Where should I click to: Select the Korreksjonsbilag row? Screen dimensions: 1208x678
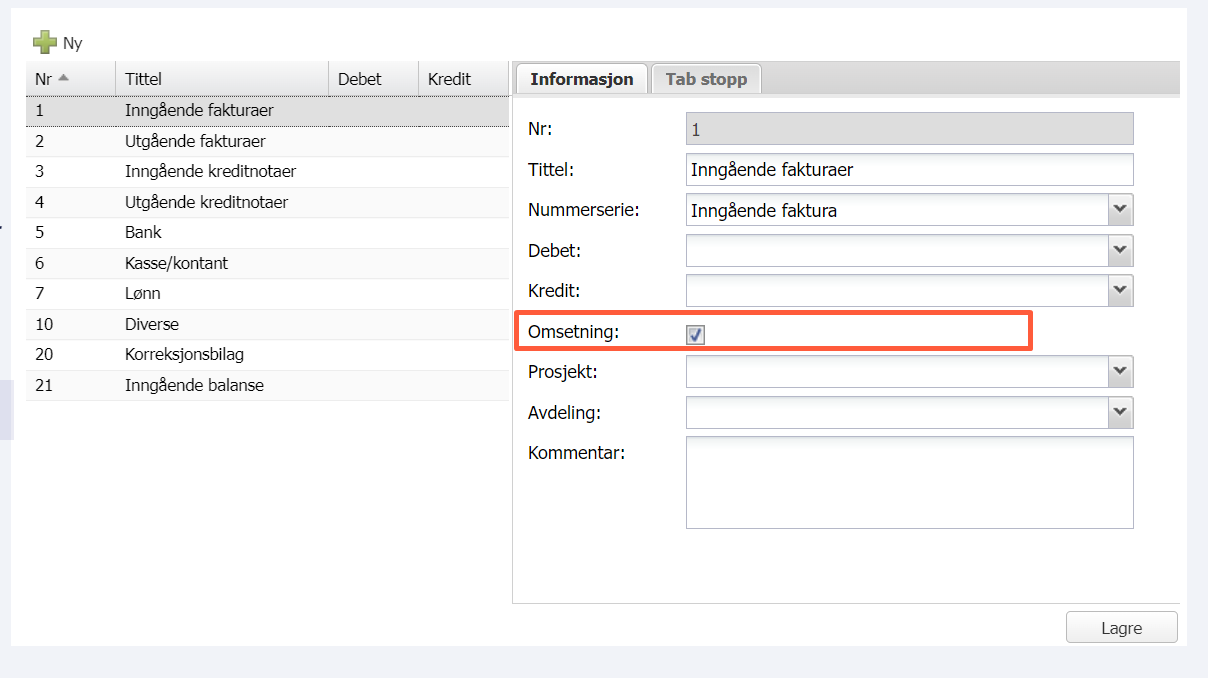pyautogui.click(x=184, y=354)
